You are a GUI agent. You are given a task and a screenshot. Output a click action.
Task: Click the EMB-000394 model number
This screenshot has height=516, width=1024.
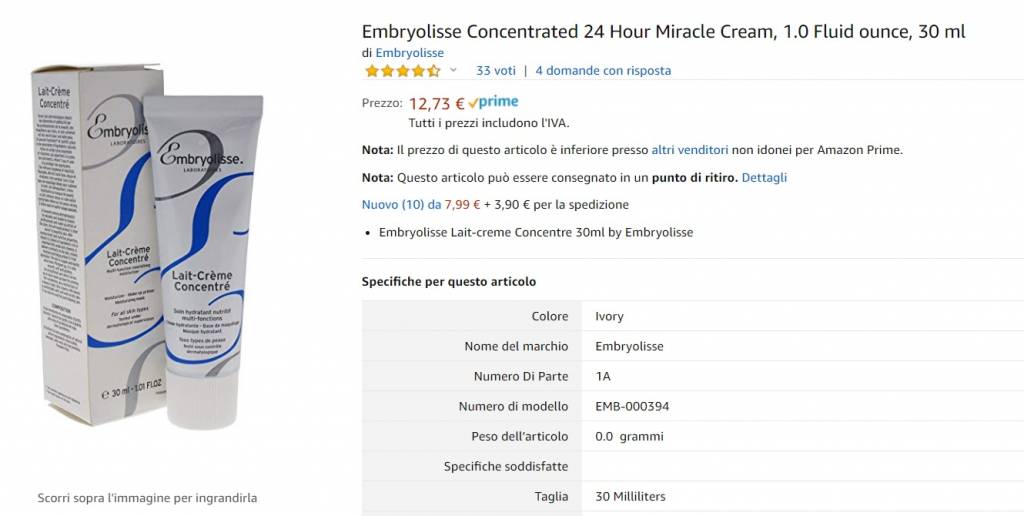632,406
